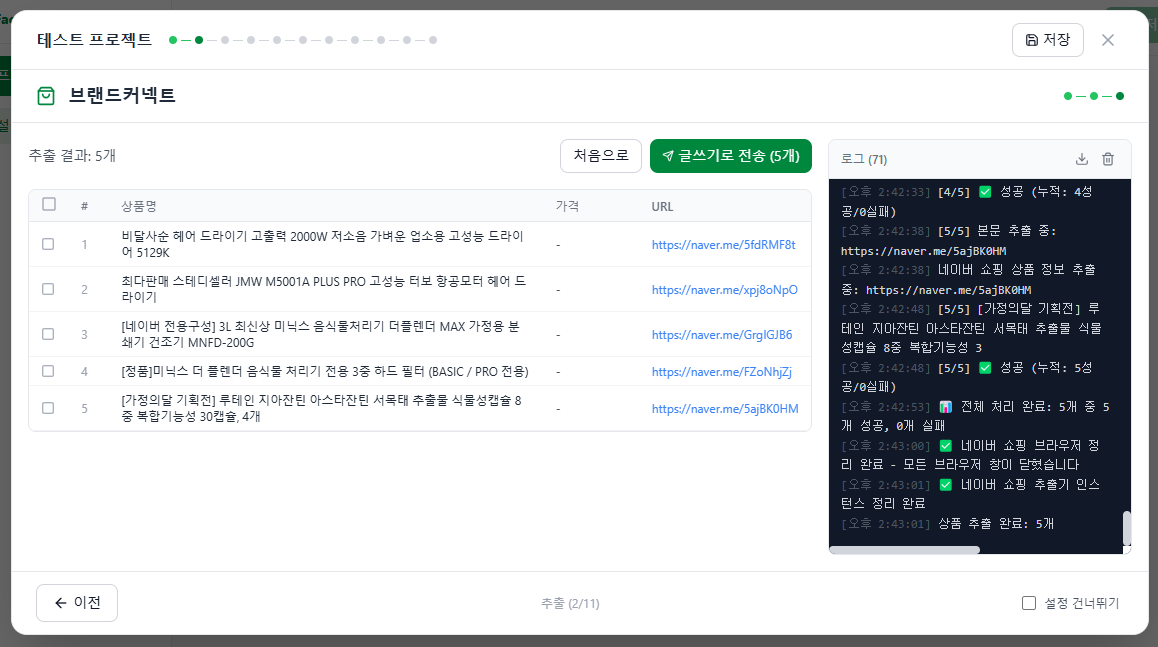The image size is (1158, 647).
Task: Click the 브랜드커넥트 envelope icon
Action: click(x=46, y=96)
